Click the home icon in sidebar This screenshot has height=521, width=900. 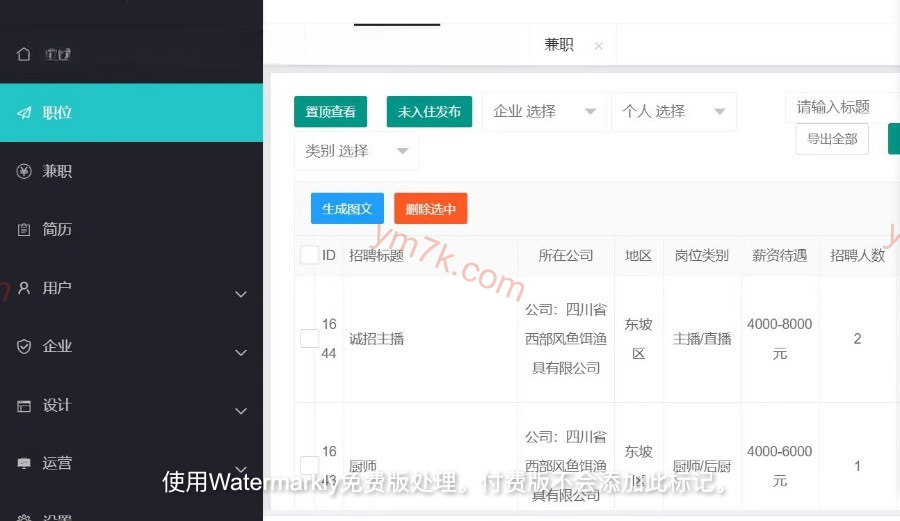pyautogui.click(x=24, y=54)
